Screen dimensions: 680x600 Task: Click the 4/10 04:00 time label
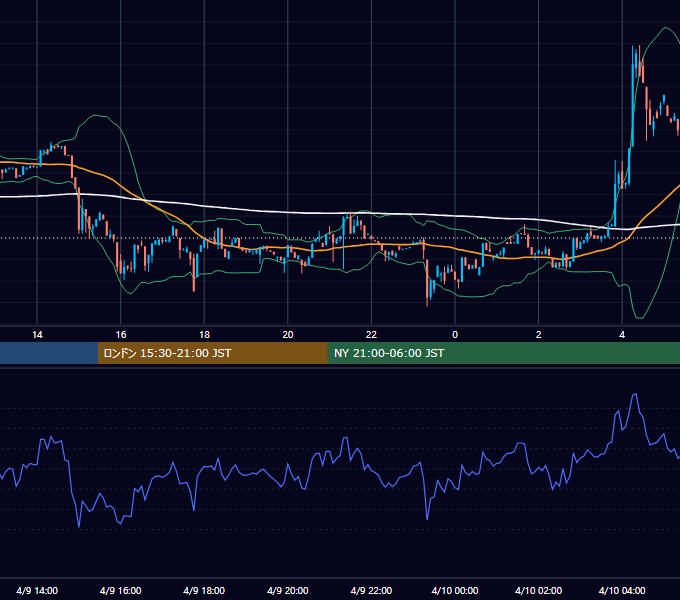point(622,590)
